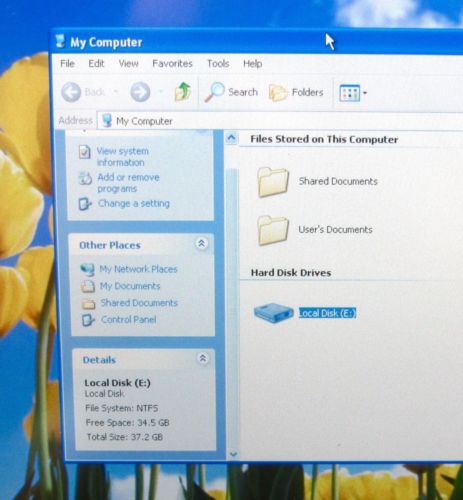The image size is (463, 500).
Task: Click View system information link
Action: pos(122,157)
